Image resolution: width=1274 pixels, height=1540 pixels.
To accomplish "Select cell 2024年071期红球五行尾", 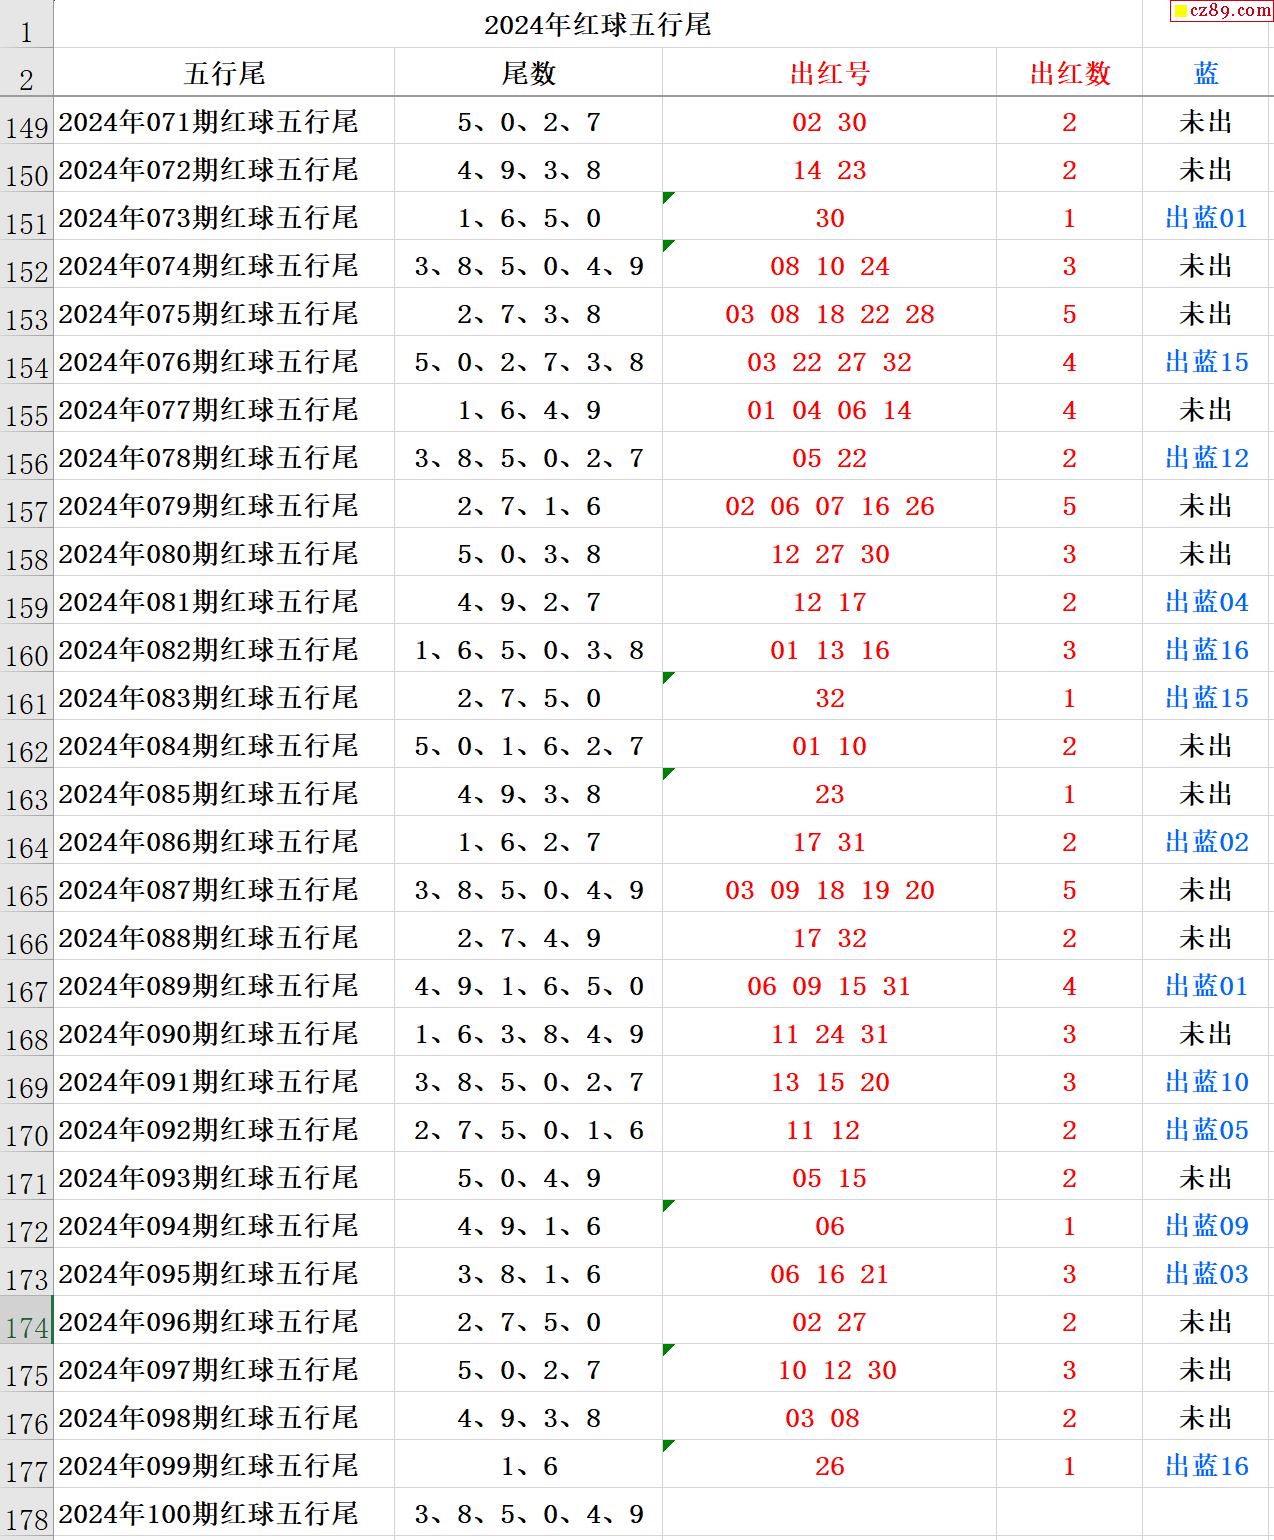I will (x=224, y=121).
